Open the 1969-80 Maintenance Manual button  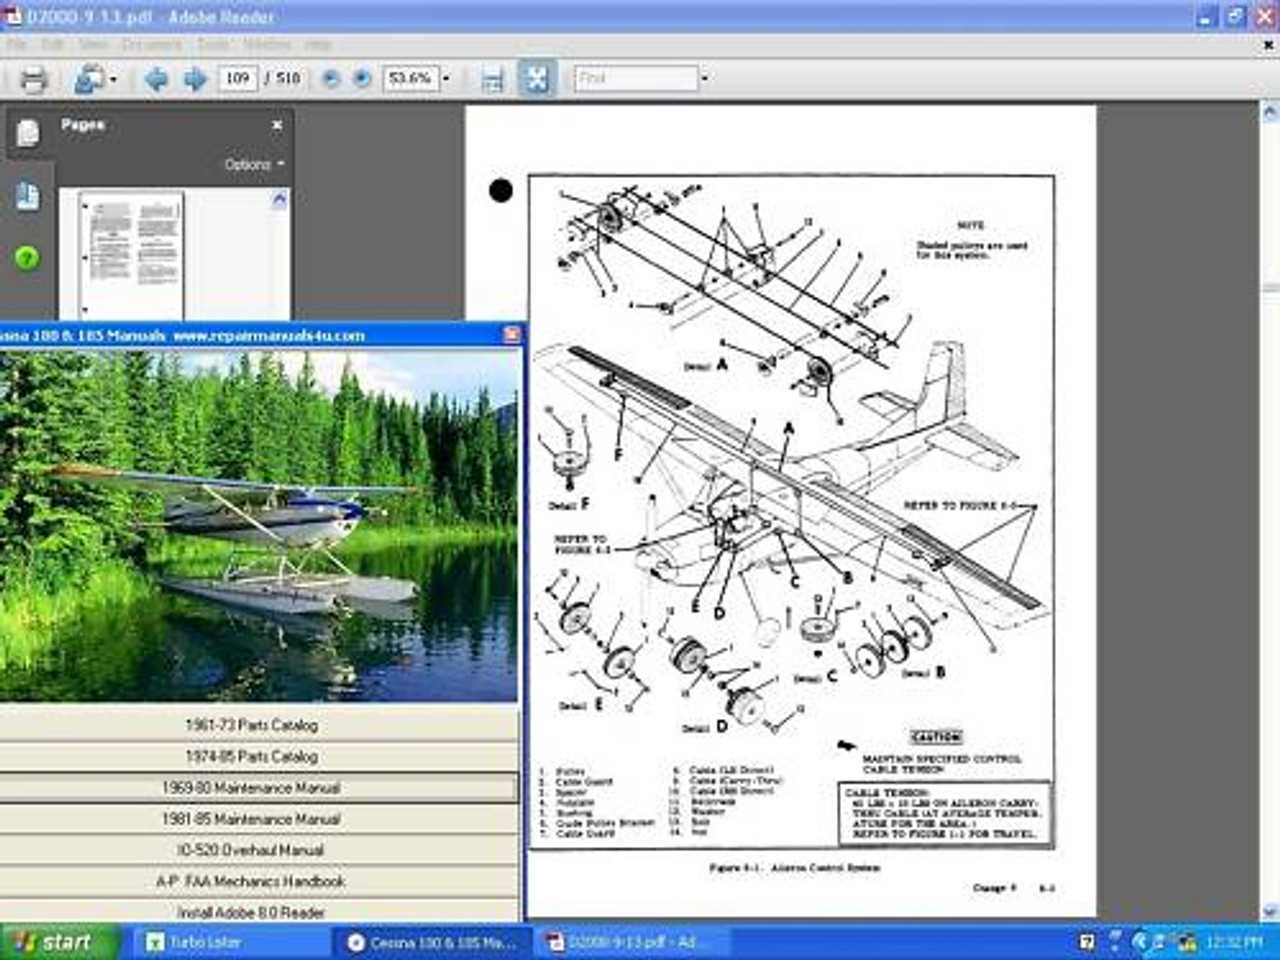tap(259, 788)
